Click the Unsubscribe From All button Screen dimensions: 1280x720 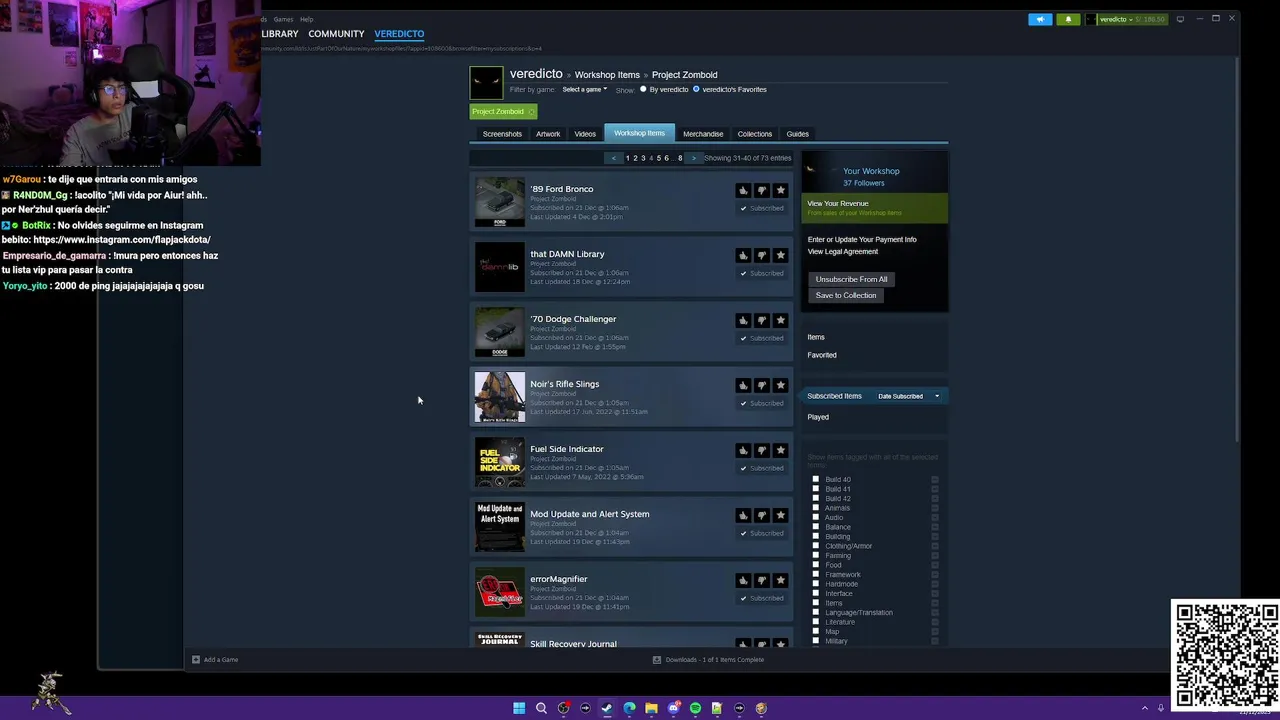[851, 279]
